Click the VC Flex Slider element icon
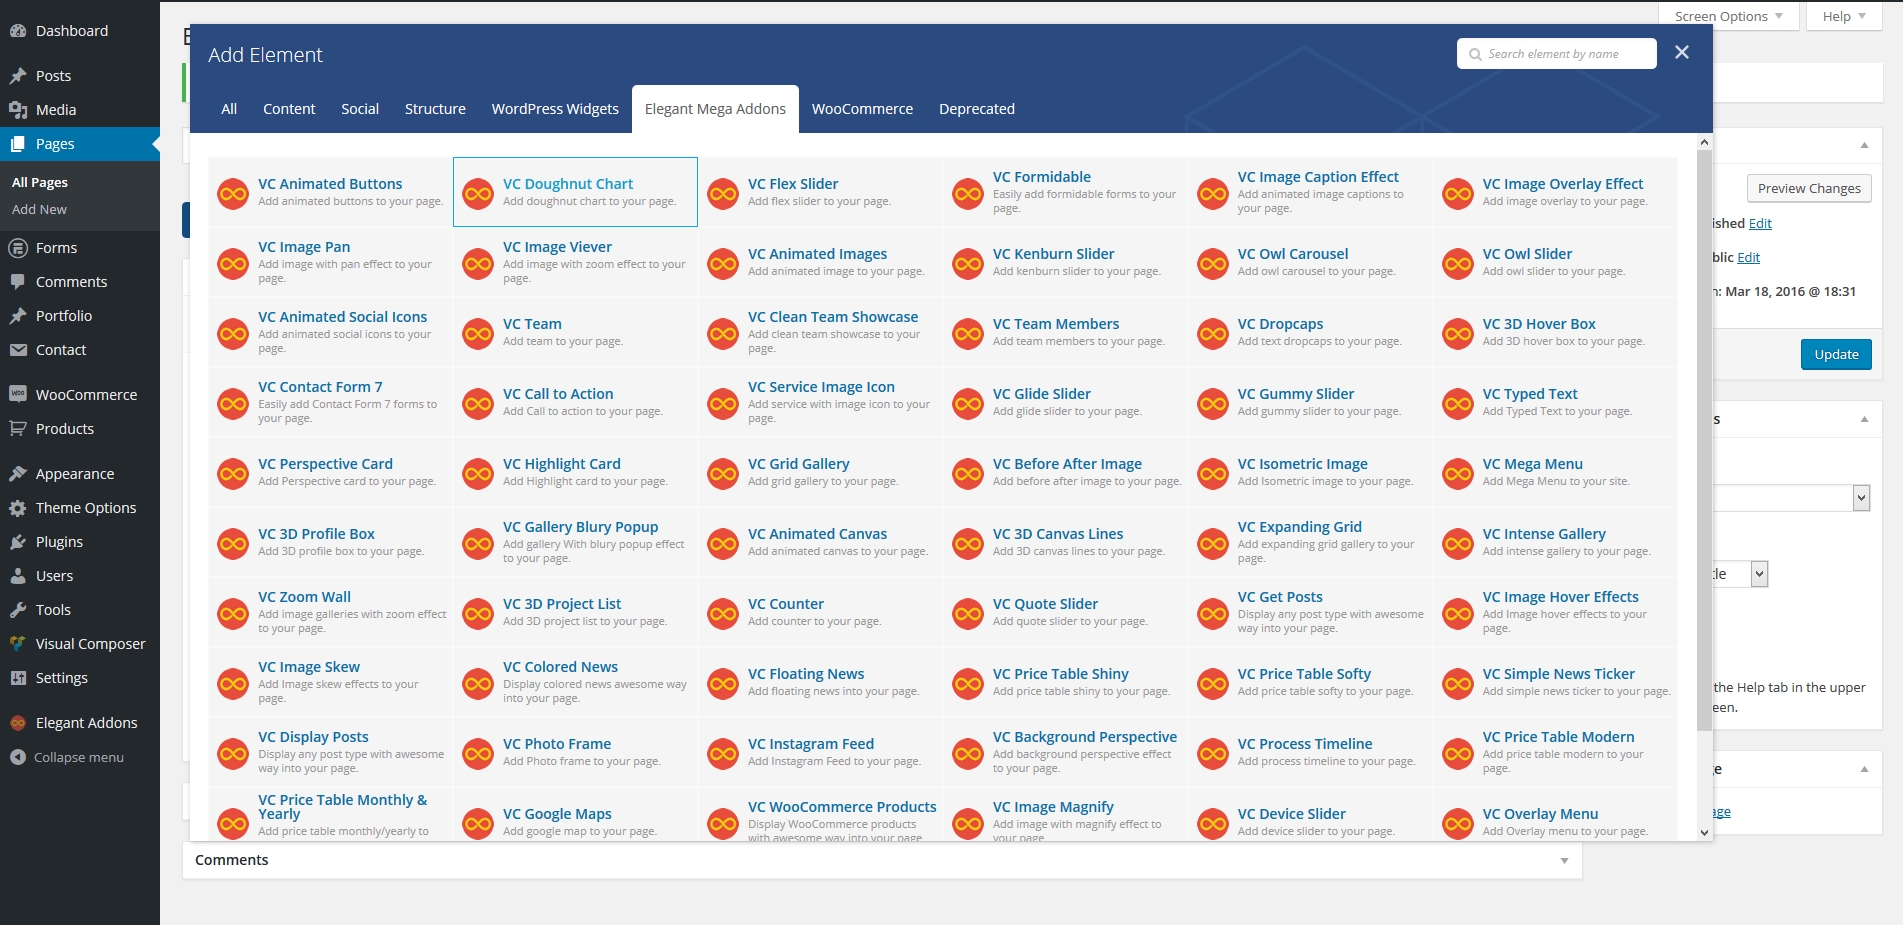Viewport: 1903px width, 925px height. click(x=723, y=193)
